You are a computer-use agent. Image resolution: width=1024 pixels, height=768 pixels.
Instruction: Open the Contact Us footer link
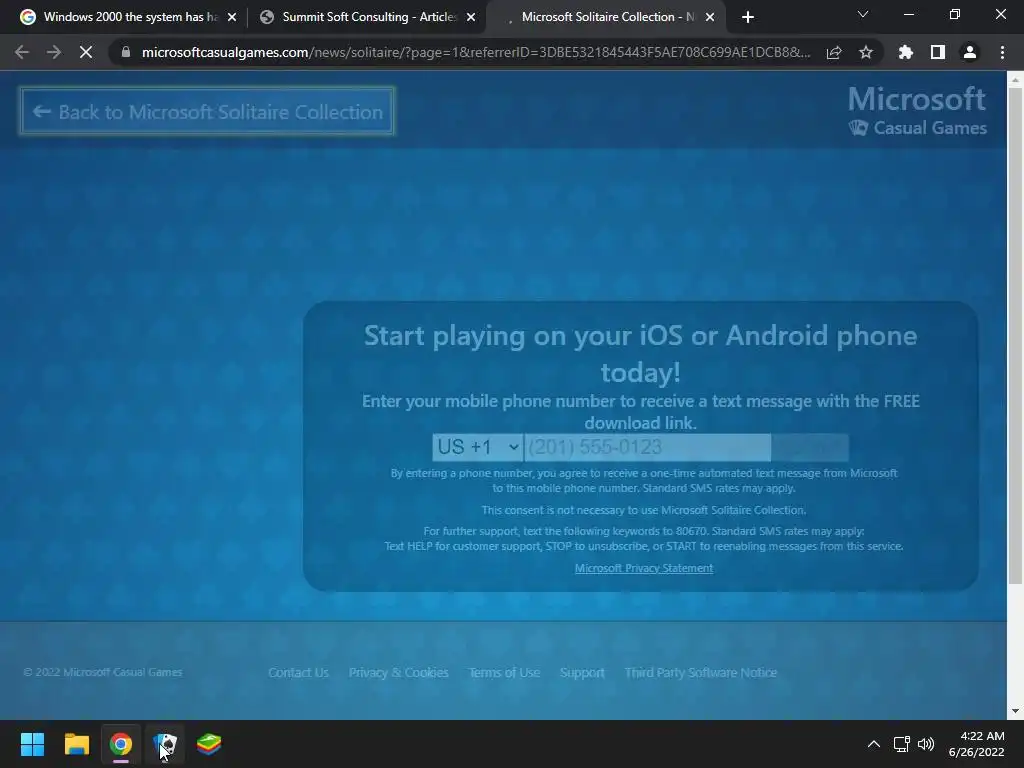298,672
